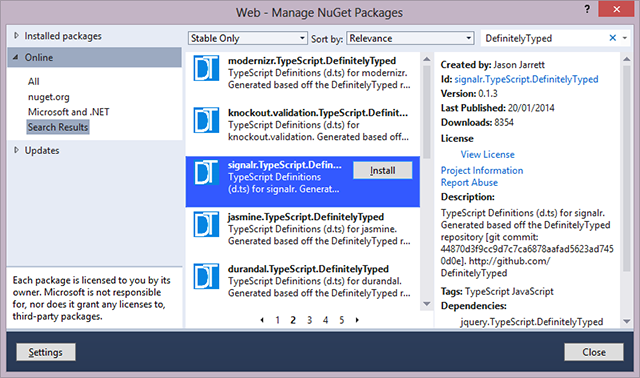
Task: Select the All source under Online
Action: [34, 82]
